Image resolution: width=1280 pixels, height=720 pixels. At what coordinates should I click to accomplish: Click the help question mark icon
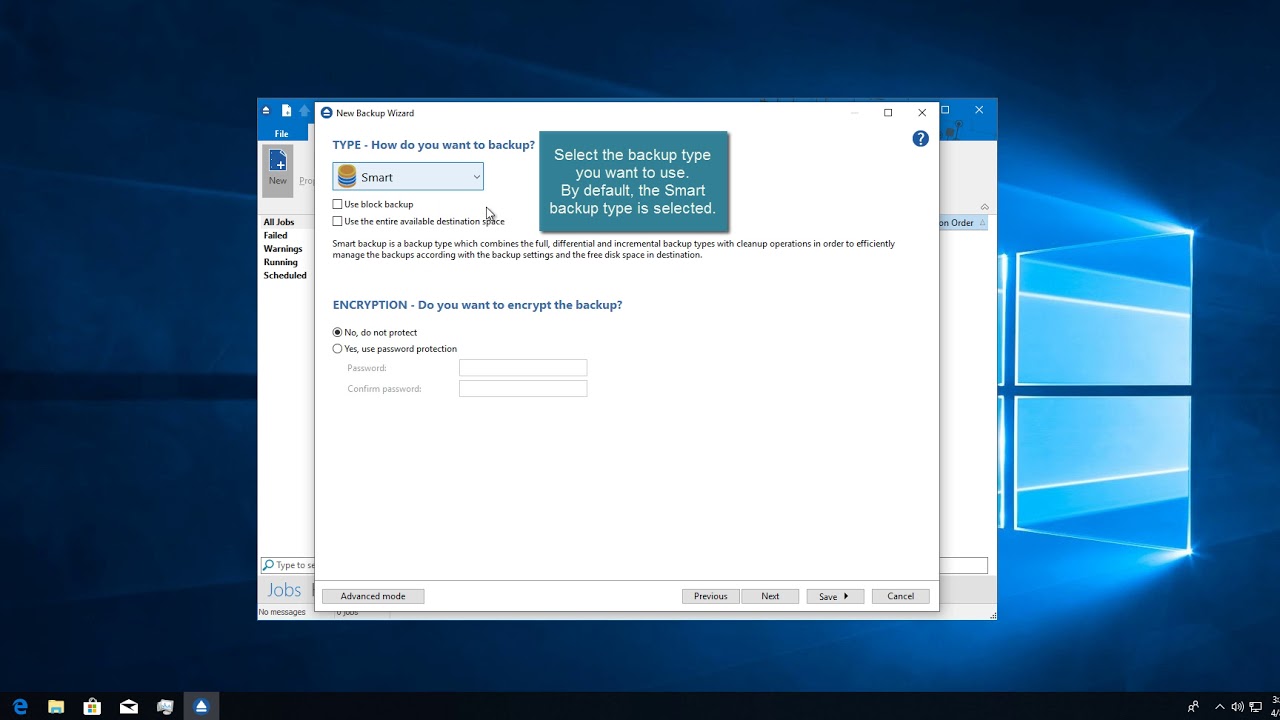920,139
